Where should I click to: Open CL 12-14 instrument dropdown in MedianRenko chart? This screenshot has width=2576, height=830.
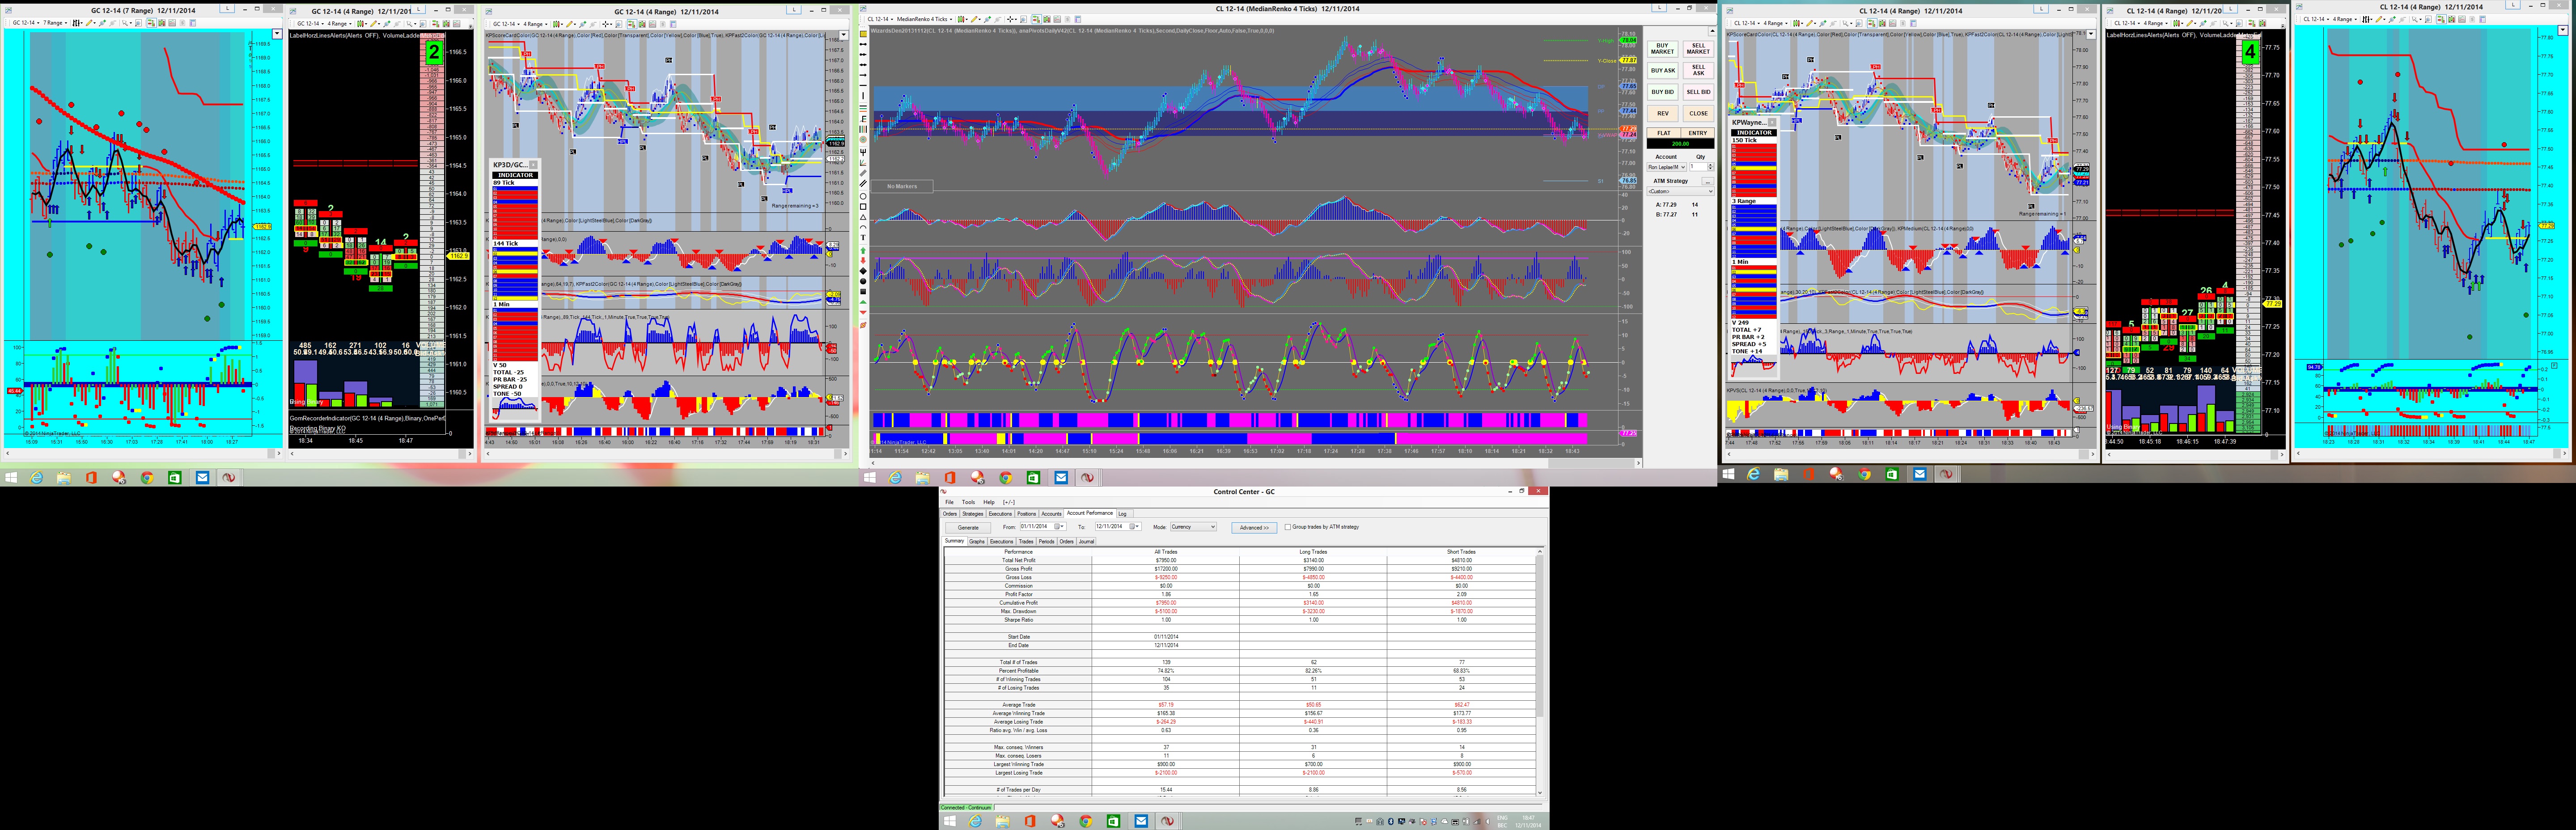[881, 19]
